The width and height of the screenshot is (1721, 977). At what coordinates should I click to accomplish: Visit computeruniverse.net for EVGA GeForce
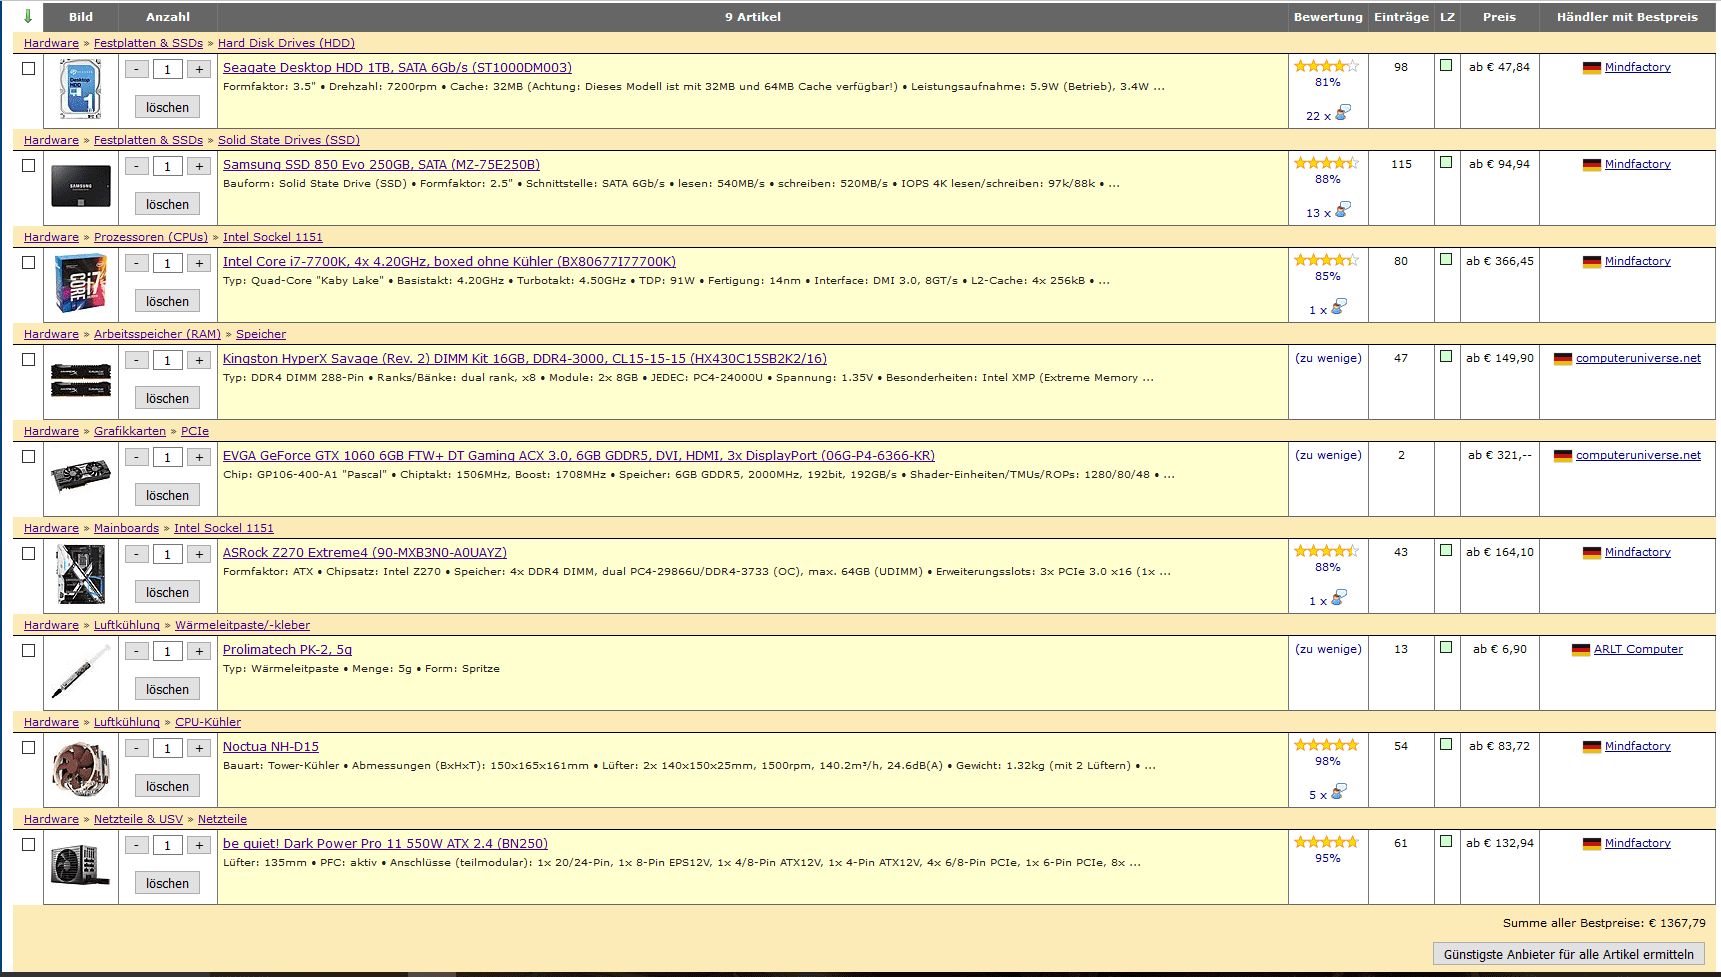click(x=1638, y=456)
